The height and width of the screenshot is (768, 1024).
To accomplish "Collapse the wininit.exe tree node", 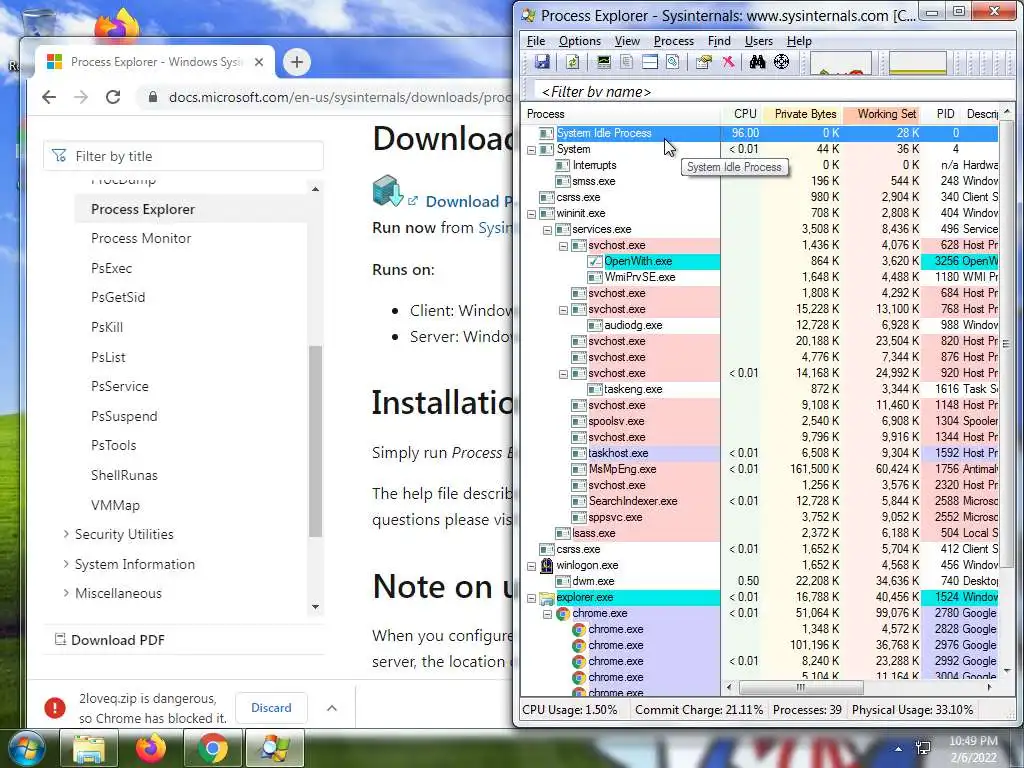I will point(532,214).
